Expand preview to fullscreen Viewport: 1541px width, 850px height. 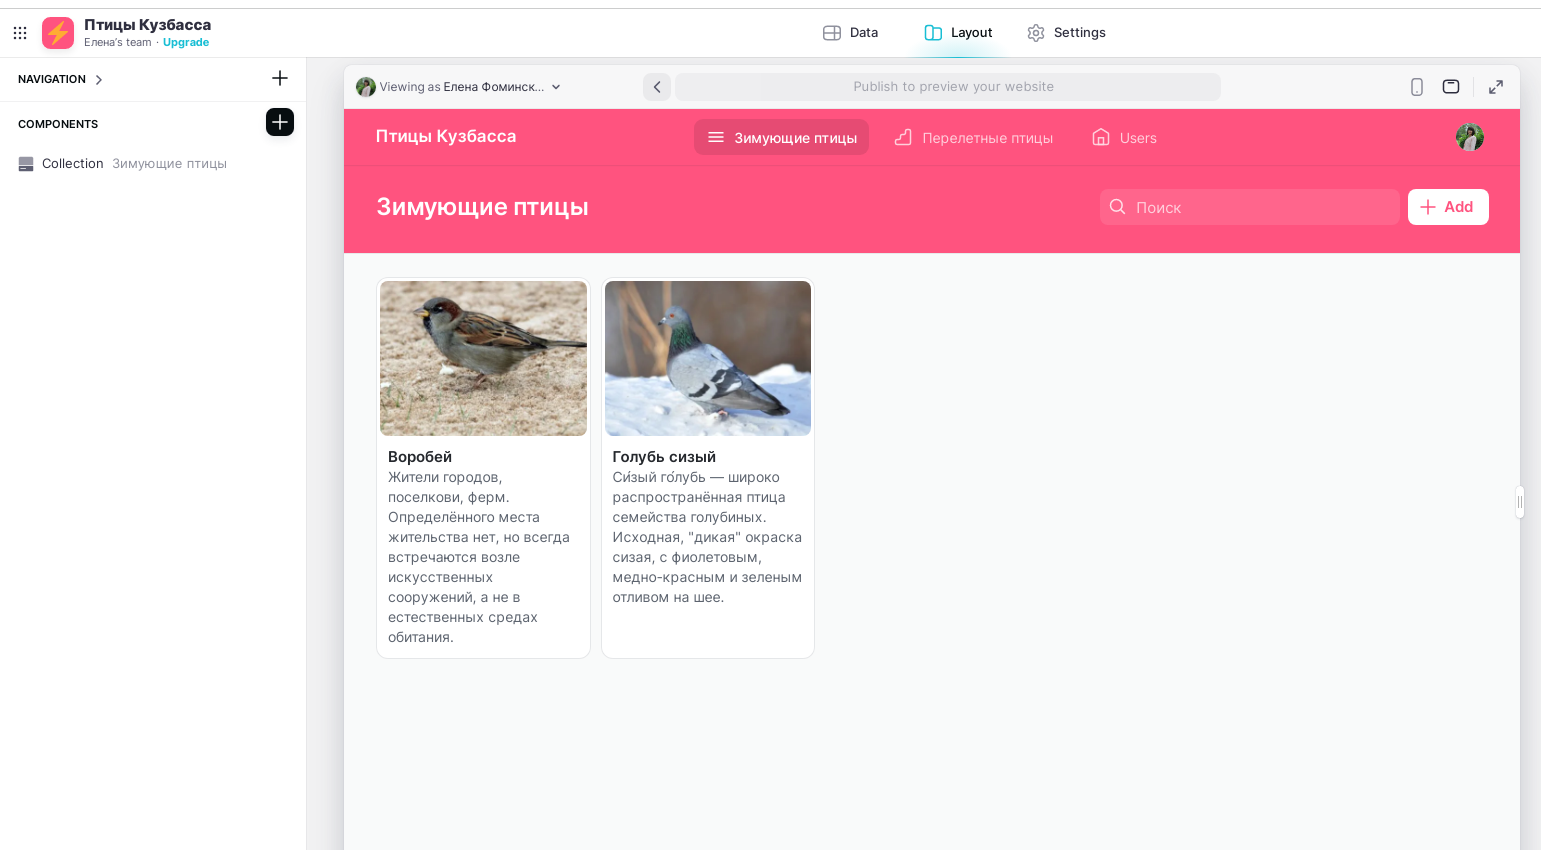pyautogui.click(x=1496, y=87)
